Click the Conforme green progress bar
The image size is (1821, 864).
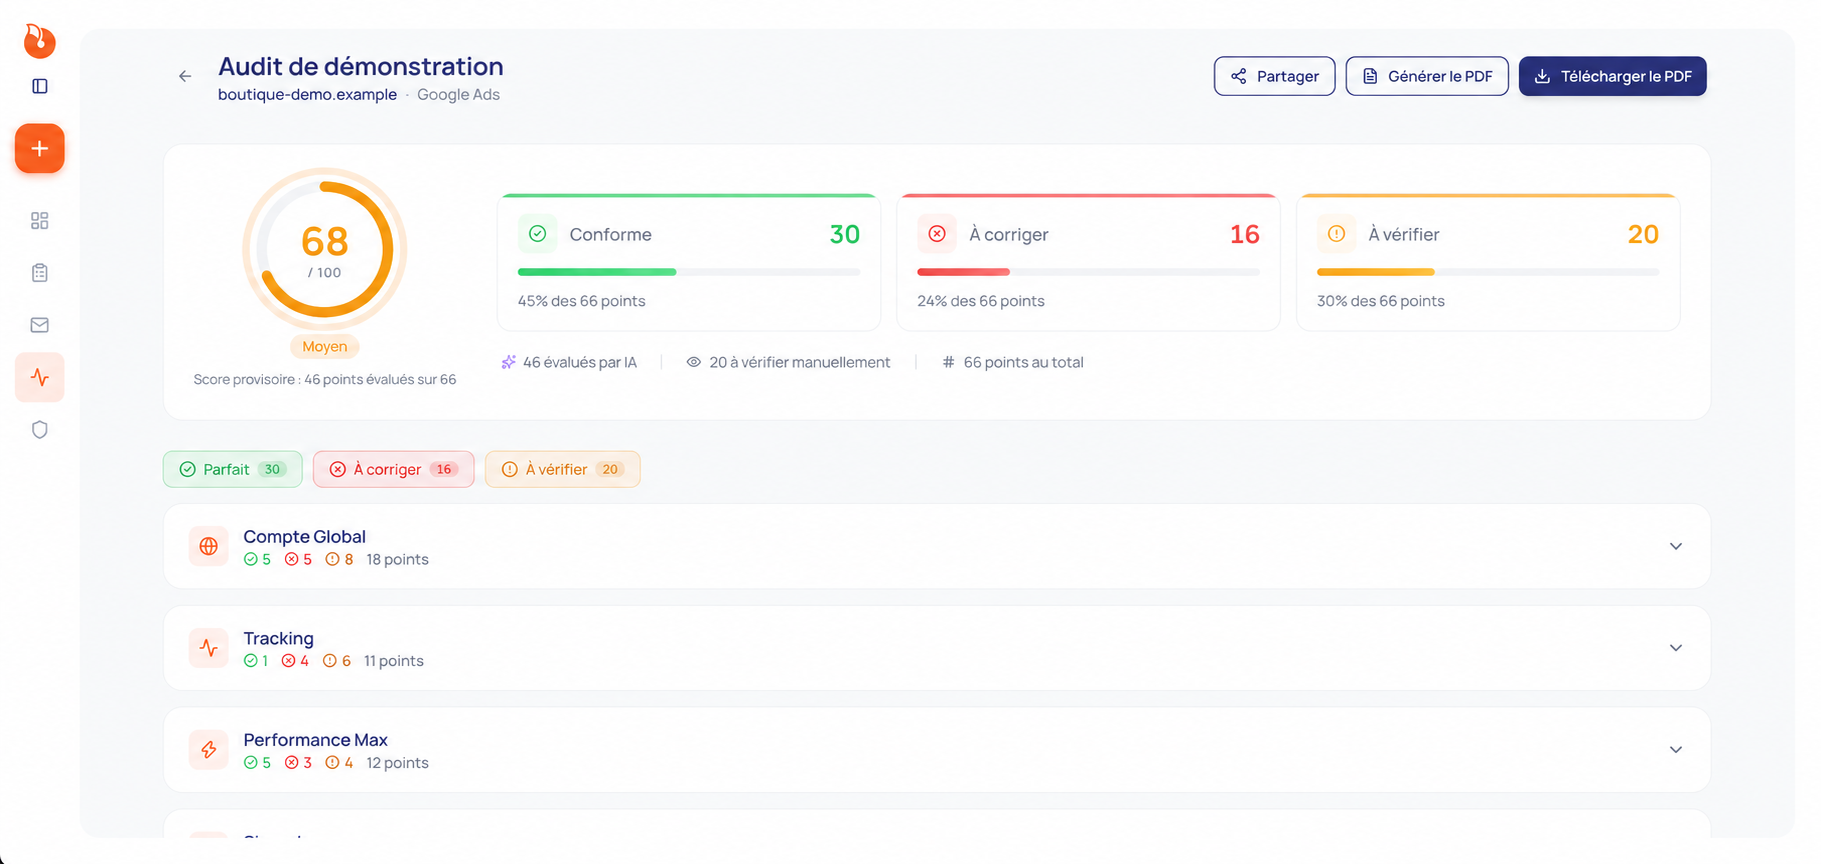tap(689, 272)
